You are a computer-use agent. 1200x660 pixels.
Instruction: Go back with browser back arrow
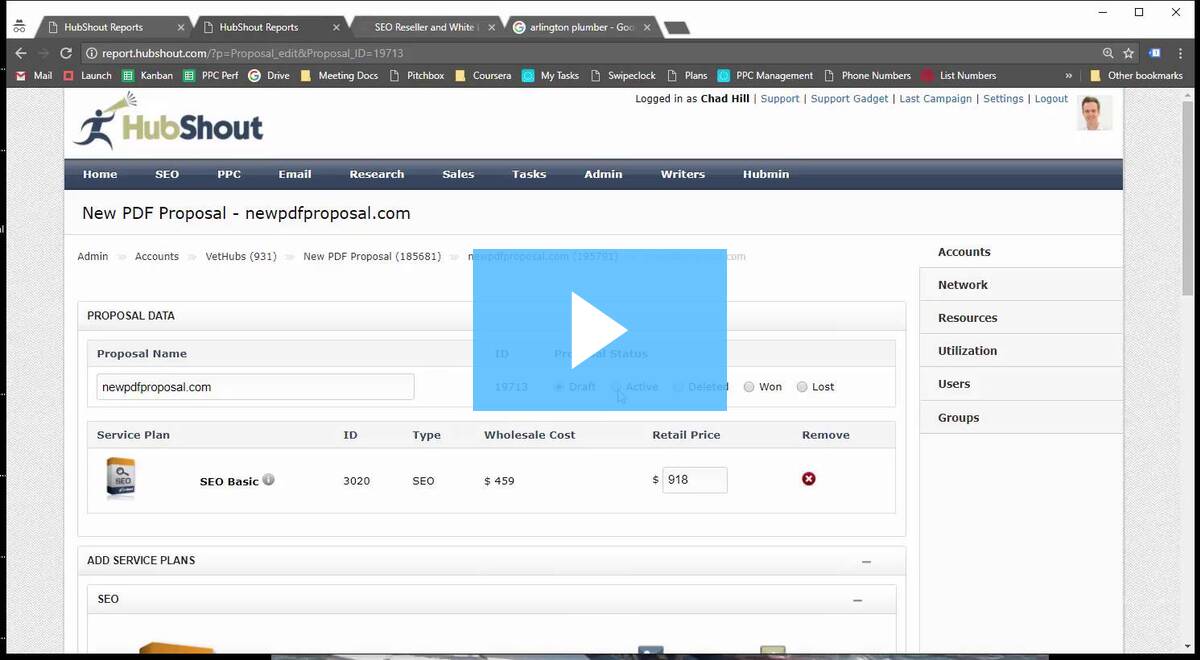[21, 53]
